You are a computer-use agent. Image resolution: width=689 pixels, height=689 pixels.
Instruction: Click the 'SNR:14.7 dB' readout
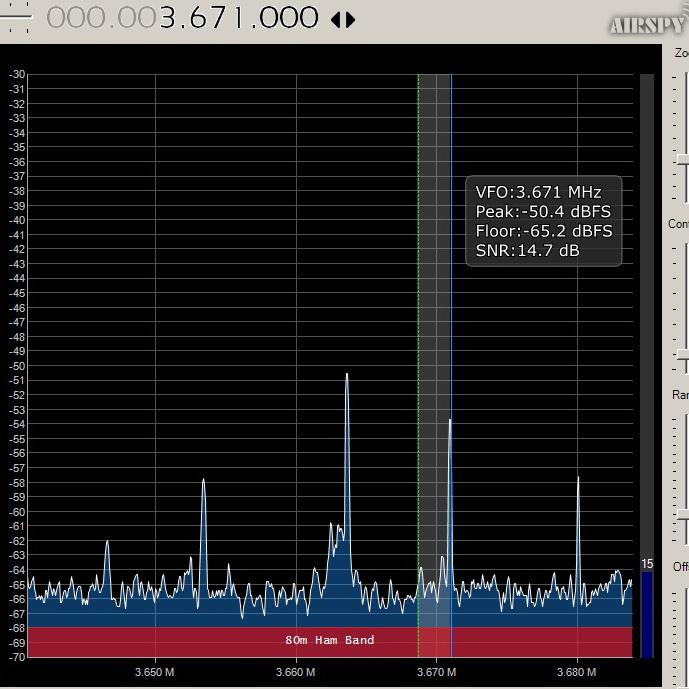coord(527,250)
